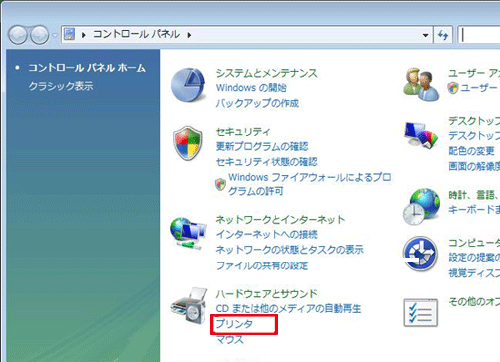The image size is (500, 362).
Task: Go back with the back arrow button
Action: (x=18, y=35)
